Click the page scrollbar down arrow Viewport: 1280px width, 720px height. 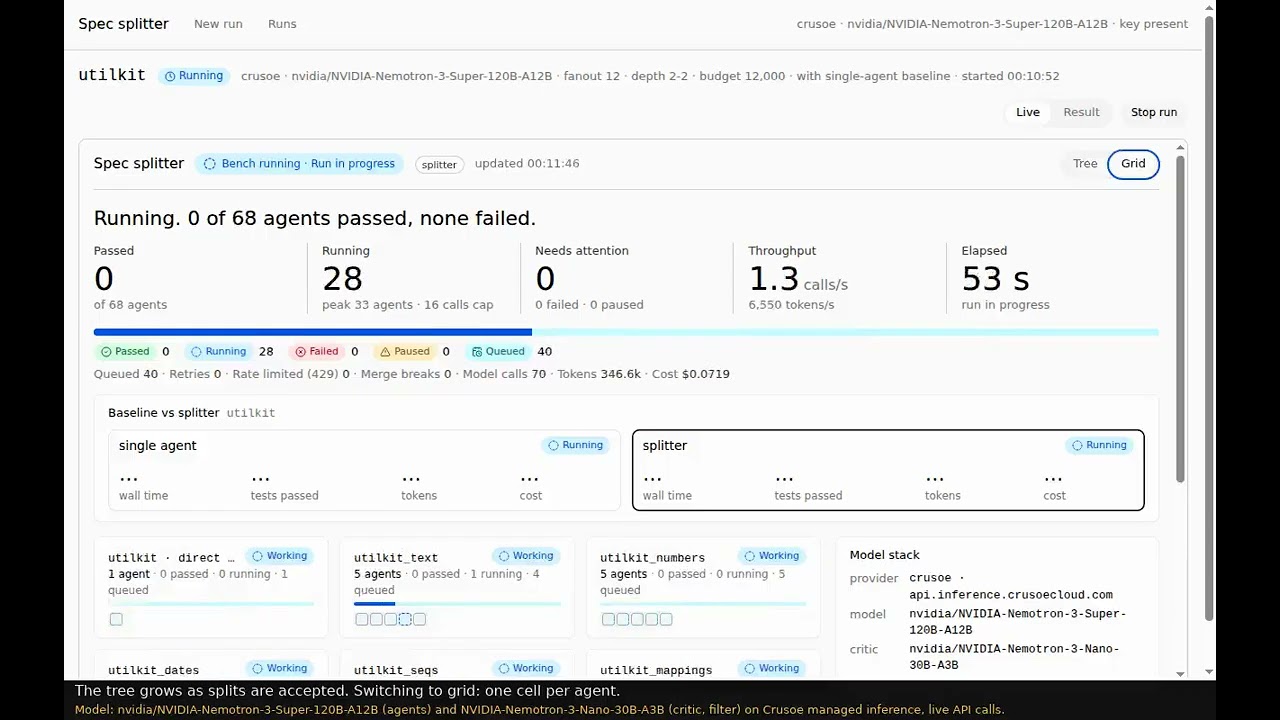coord(1210,673)
